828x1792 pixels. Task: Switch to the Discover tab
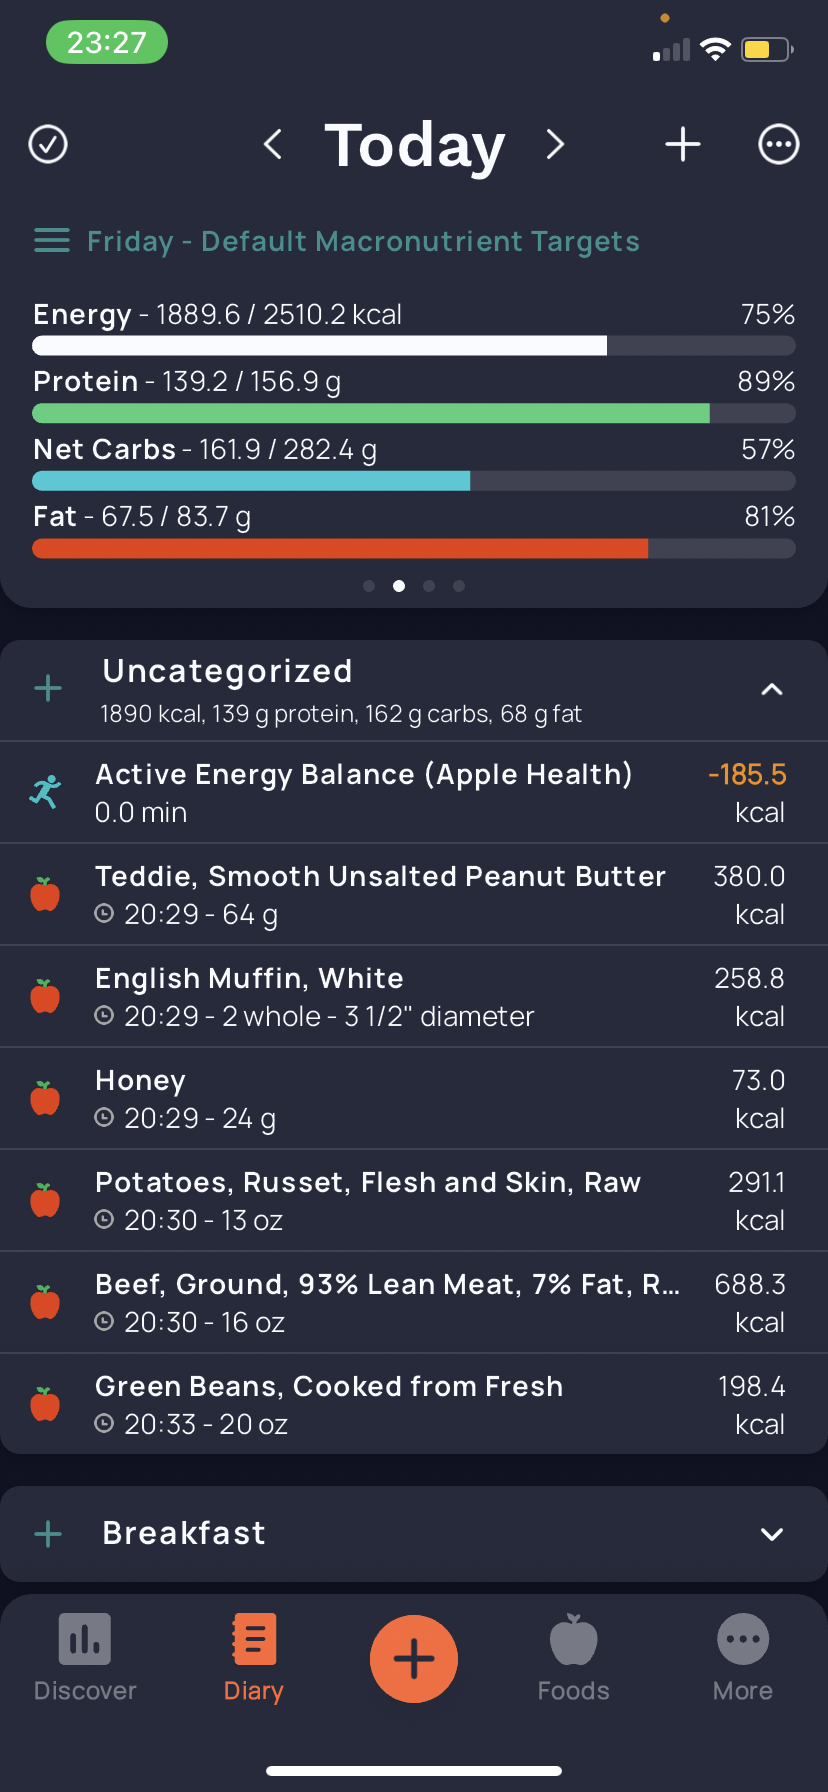(x=85, y=1658)
